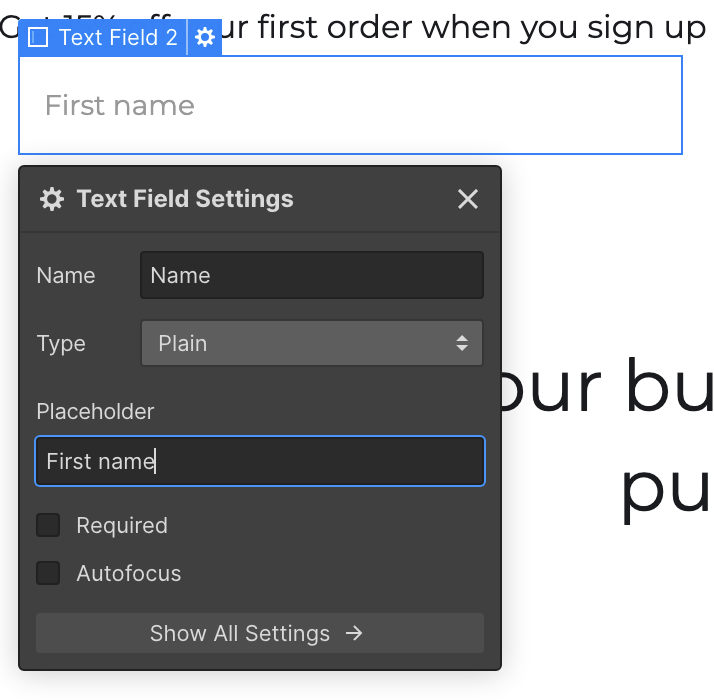The width and height of the screenshot is (714, 700).
Task: Click the Show All Settings button
Action: [x=260, y=633]
